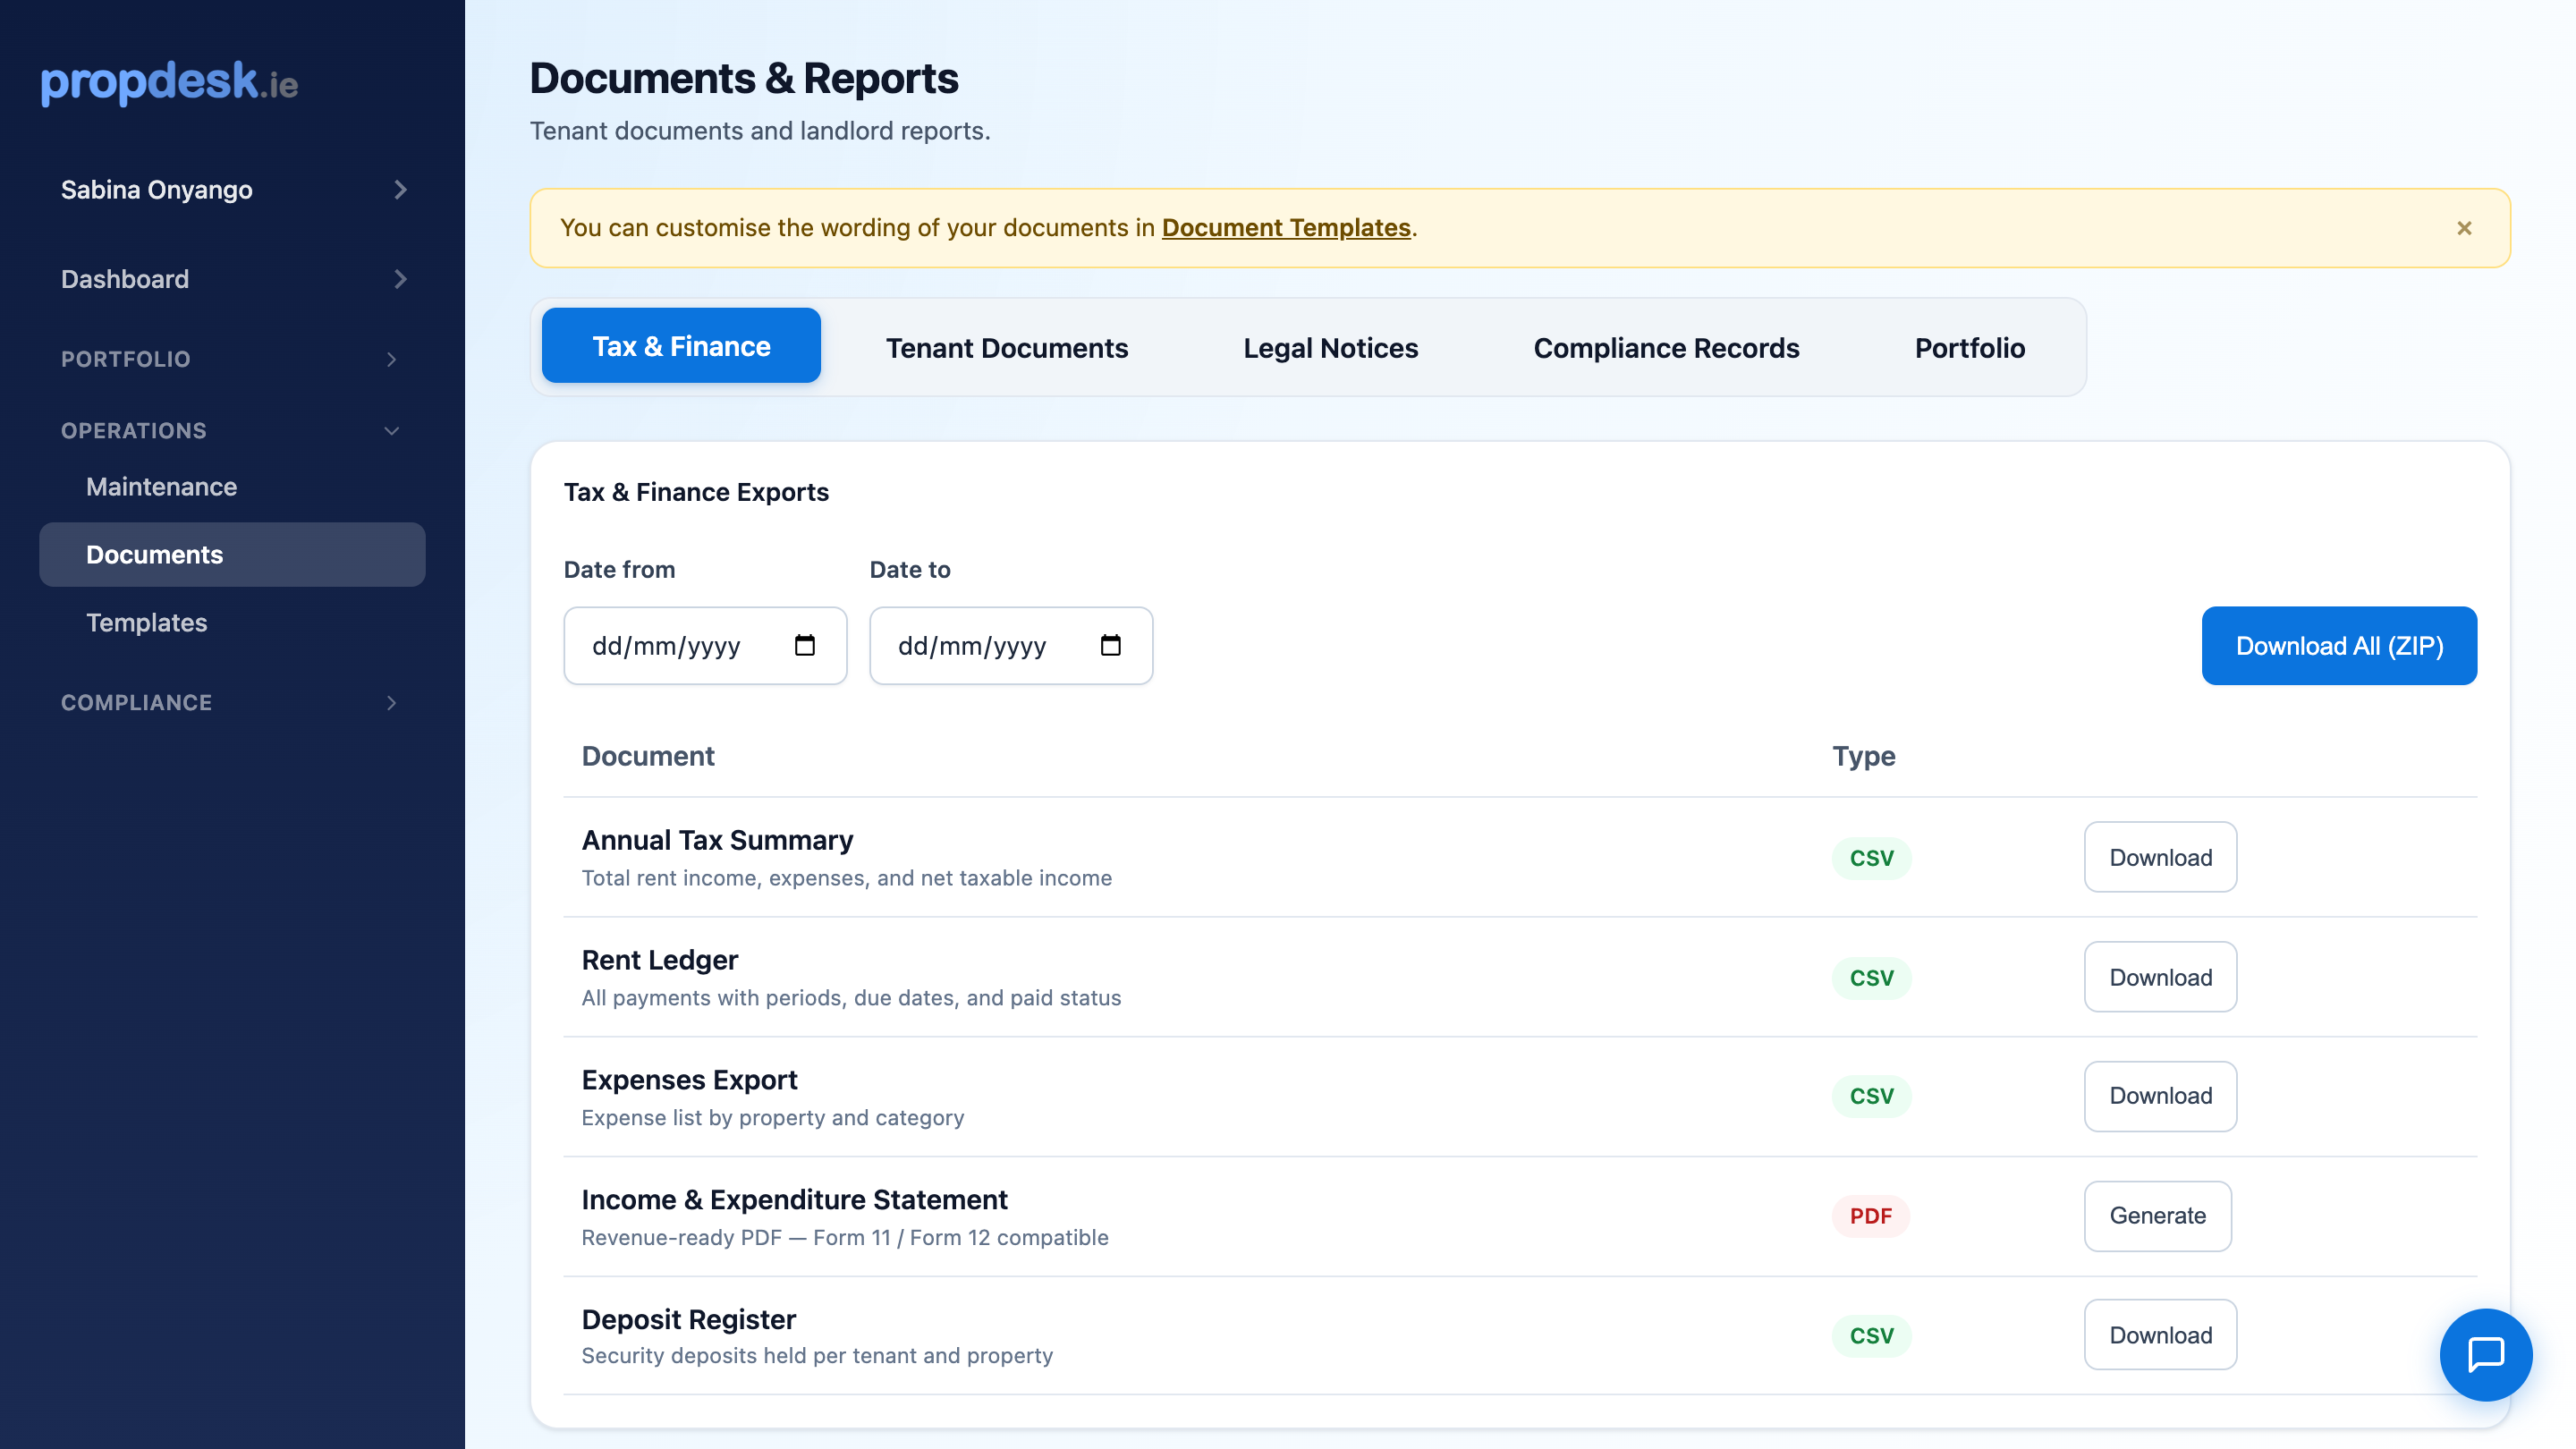Click the CSV badge for Annual Tax Summary
Image resolution: width=2576 pixels, height=1449 pixels.
[x=1871, y=858]
